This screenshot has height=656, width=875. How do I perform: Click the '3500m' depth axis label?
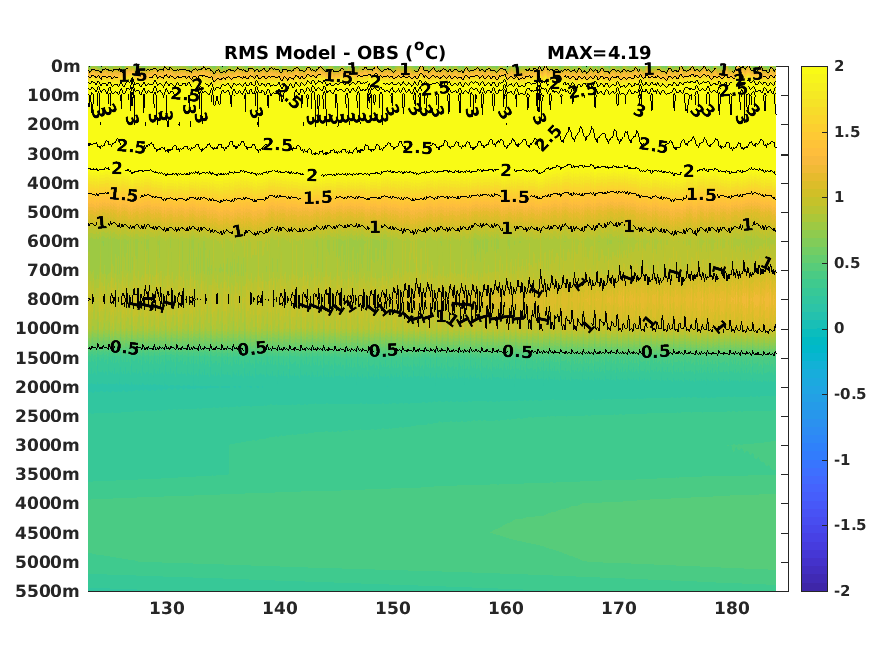[x=48, y=474]
